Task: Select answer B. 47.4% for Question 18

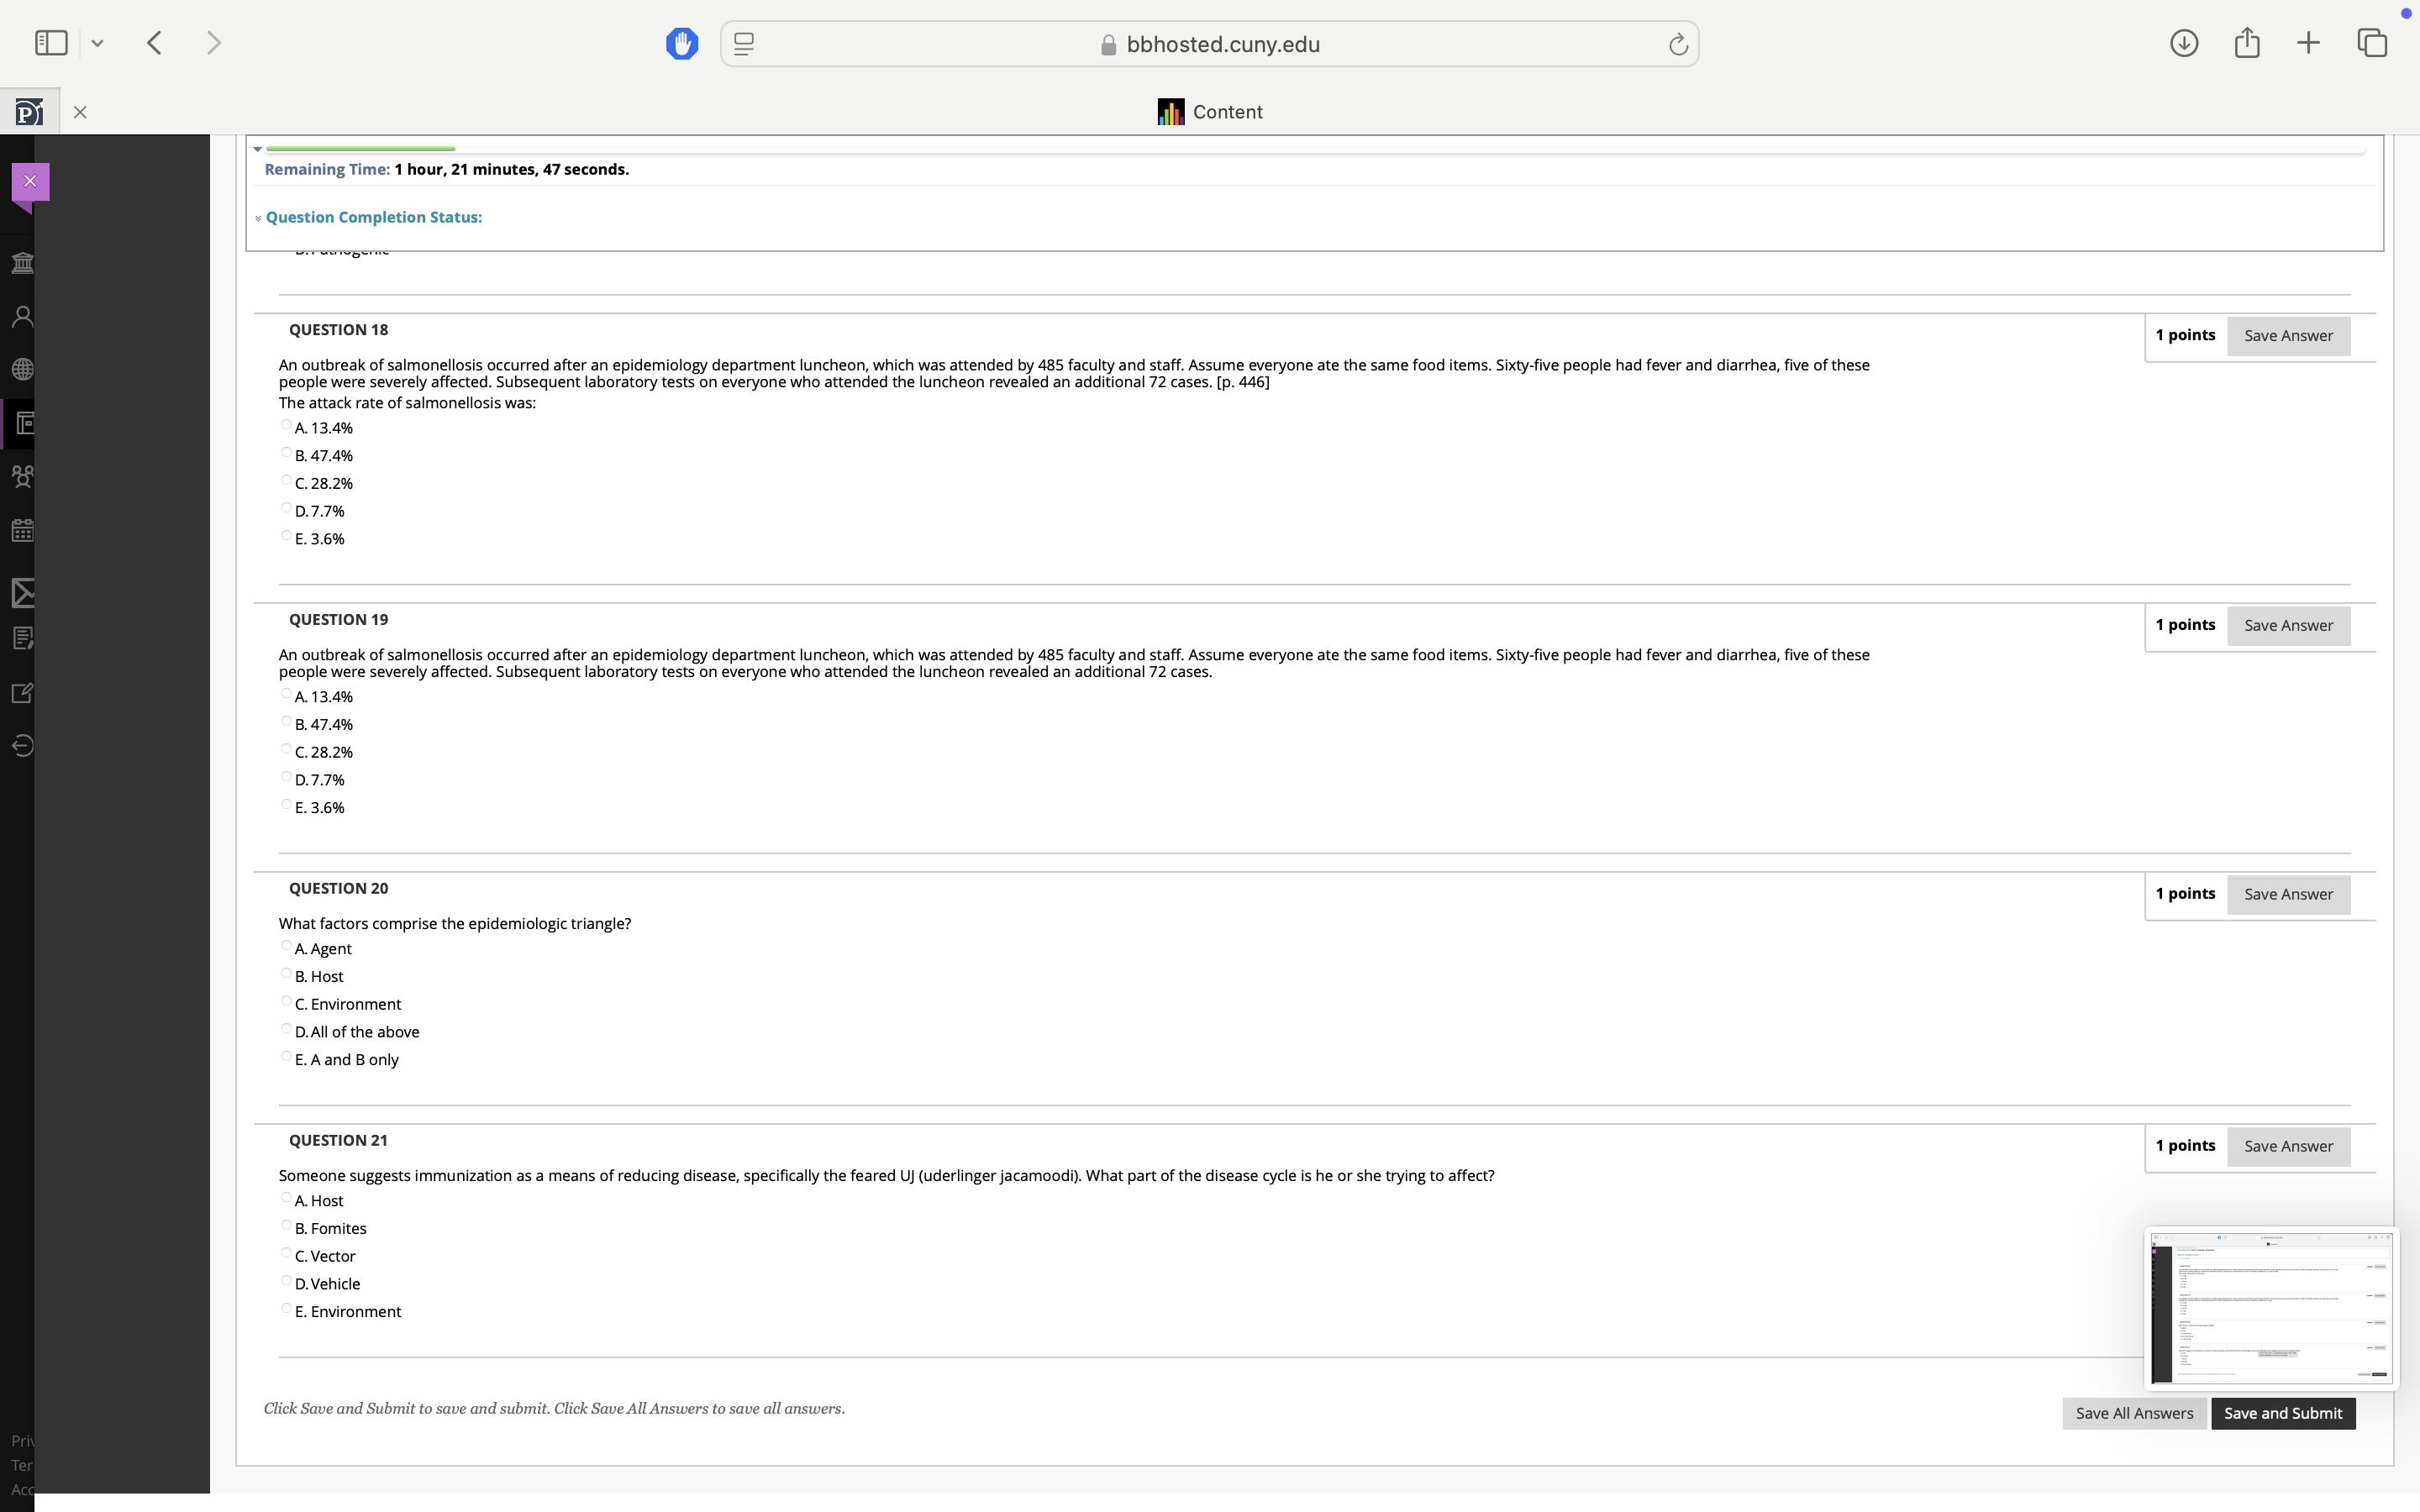Action: [x=287, y=453]
